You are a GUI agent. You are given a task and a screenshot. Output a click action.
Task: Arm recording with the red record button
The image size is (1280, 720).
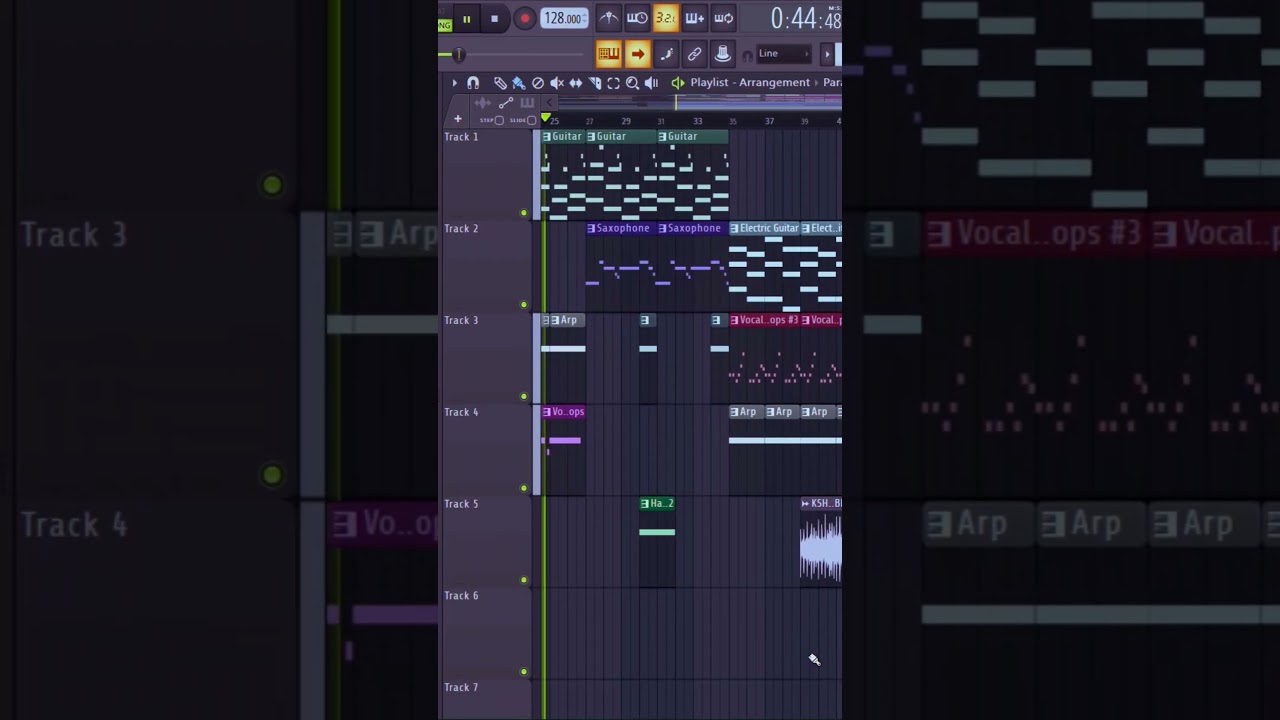click(525, 19)
